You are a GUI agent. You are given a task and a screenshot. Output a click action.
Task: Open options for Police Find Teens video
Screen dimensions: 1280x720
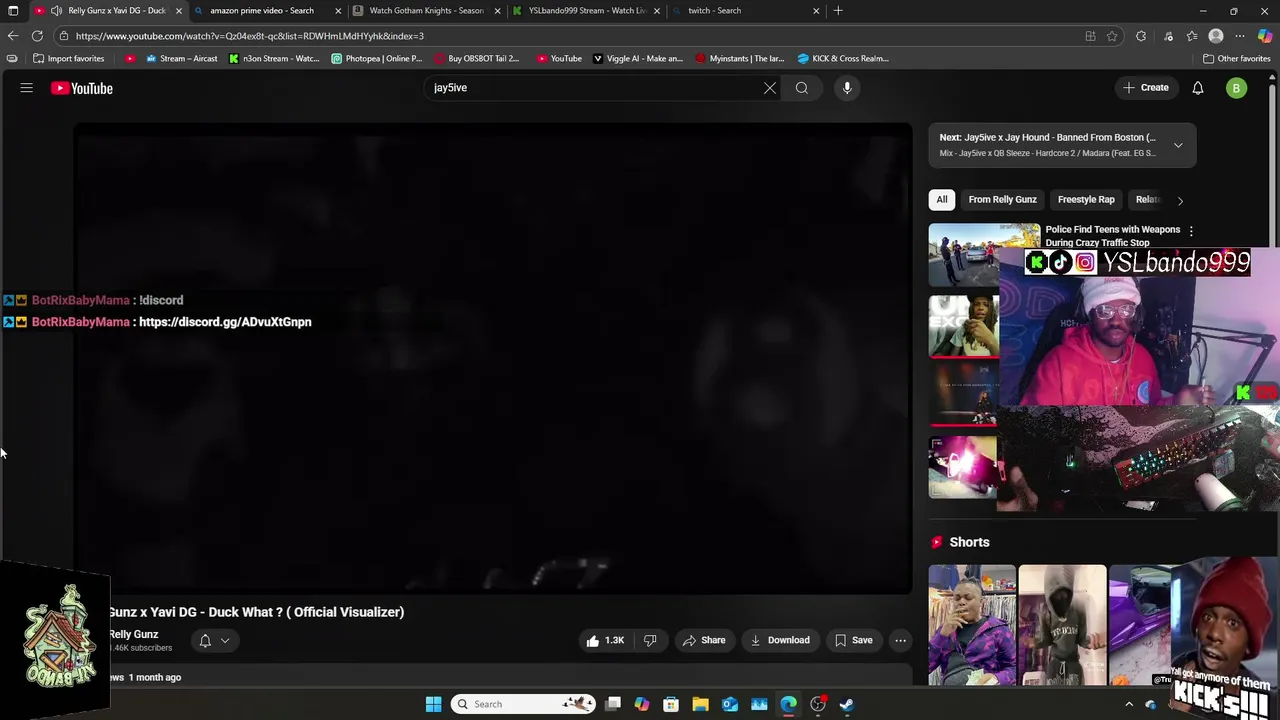point(1190,231)
